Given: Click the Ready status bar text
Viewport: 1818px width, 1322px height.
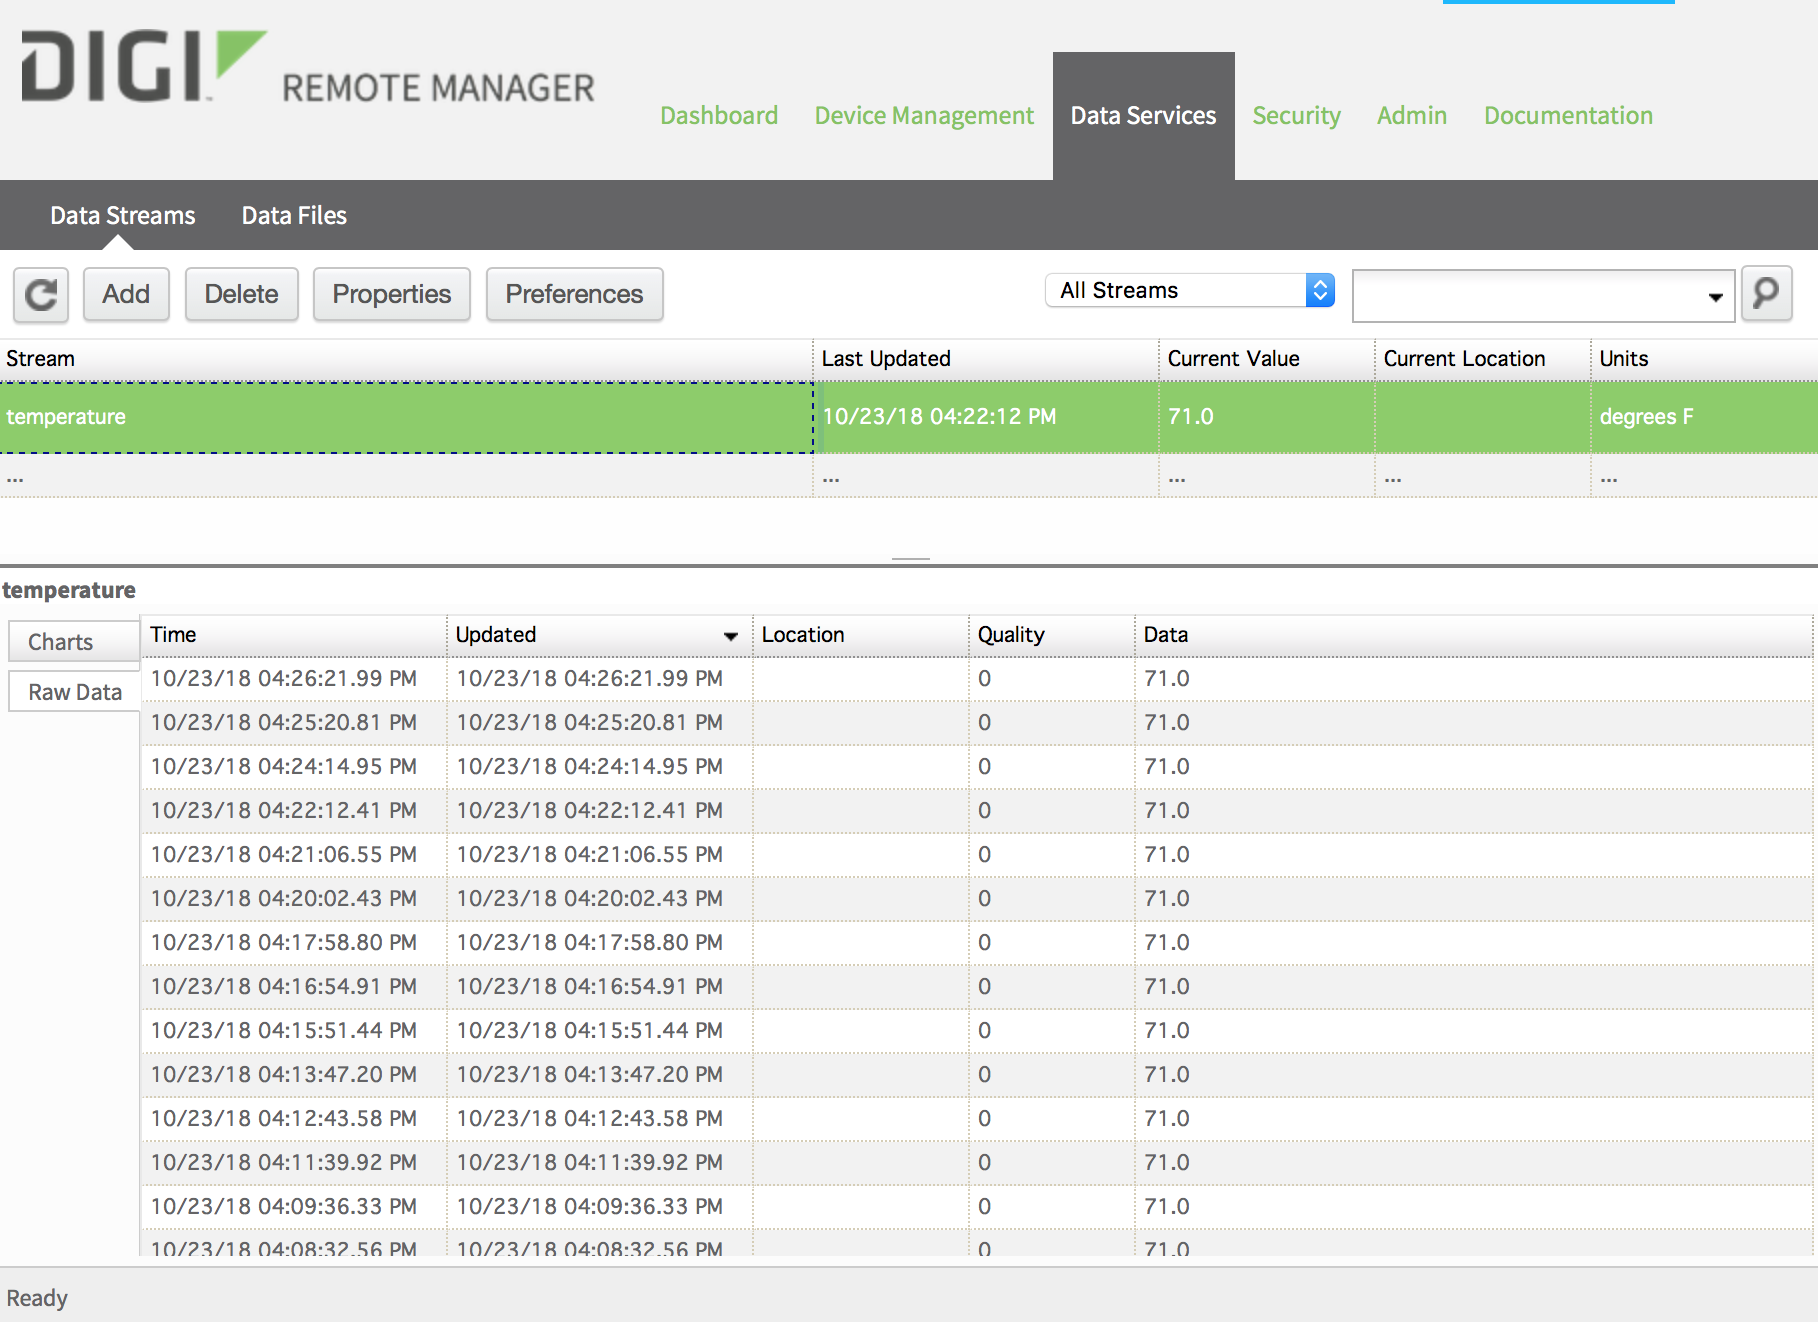Looking at the screenshot, I should pos(37,1298).
